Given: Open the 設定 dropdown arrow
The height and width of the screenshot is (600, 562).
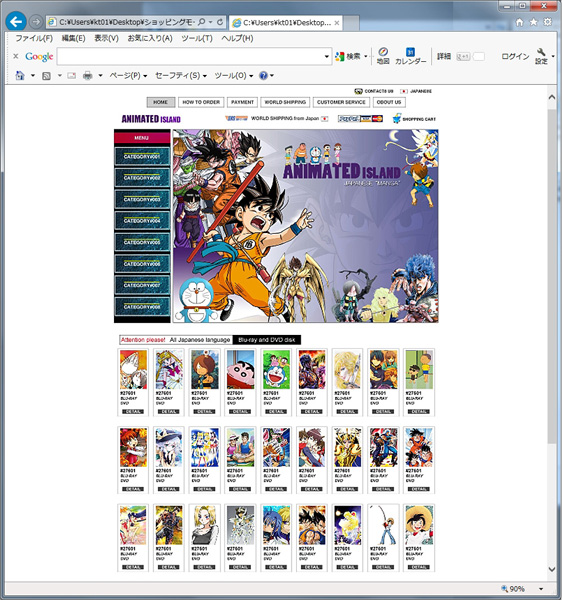Looking at the screenshot, I should pos(552,56).
